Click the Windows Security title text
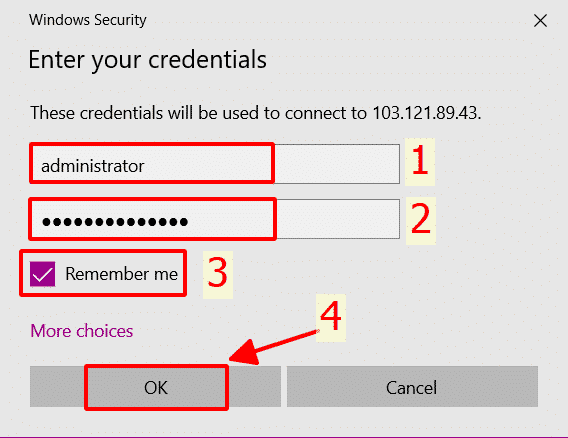This screenshot has width=568, height=438. [88, 20]
